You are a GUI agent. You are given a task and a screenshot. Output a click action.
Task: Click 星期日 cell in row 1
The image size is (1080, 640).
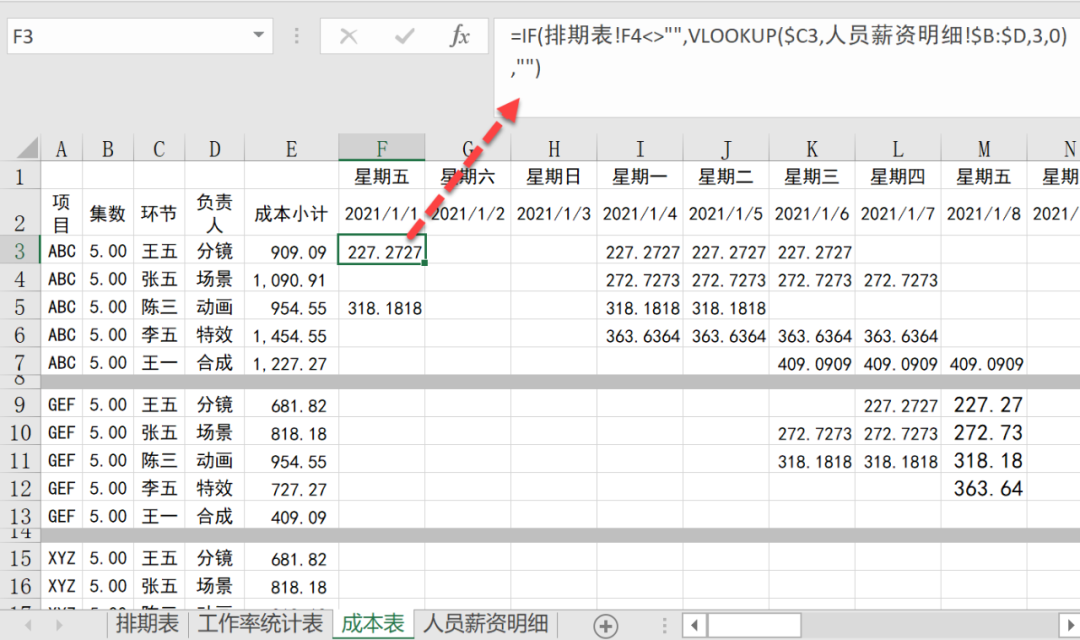(x=554, y=176)
